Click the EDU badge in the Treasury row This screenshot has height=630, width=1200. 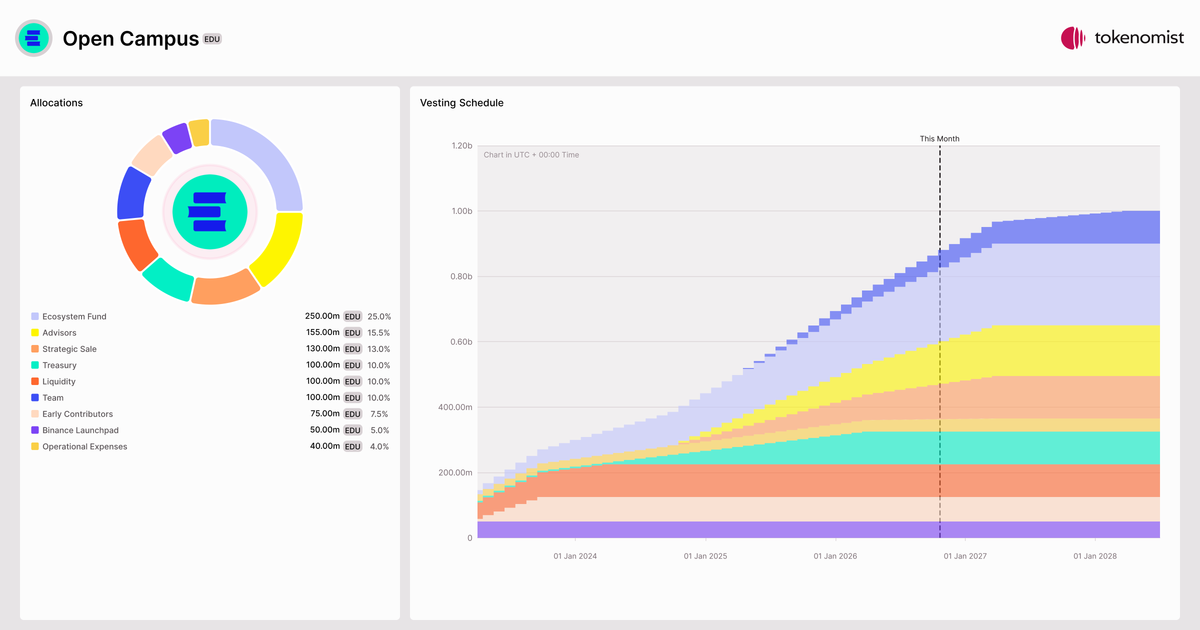tap(353, 365)
